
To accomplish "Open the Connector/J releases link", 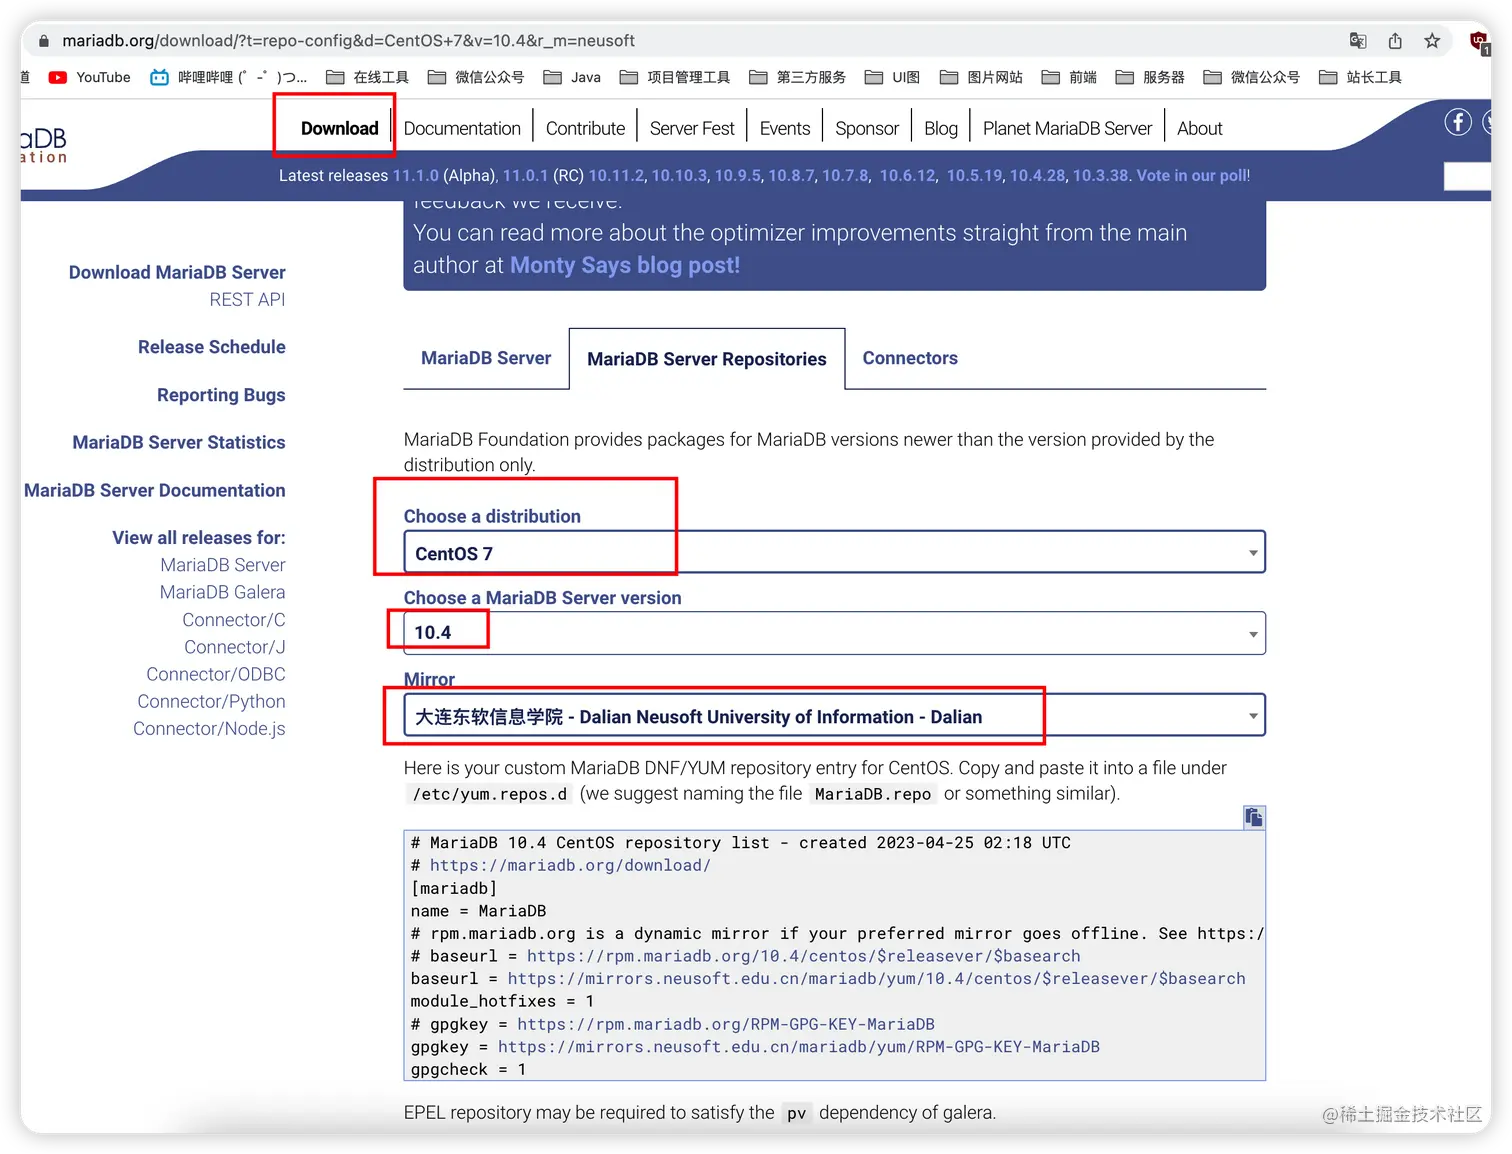I will 235,647.
